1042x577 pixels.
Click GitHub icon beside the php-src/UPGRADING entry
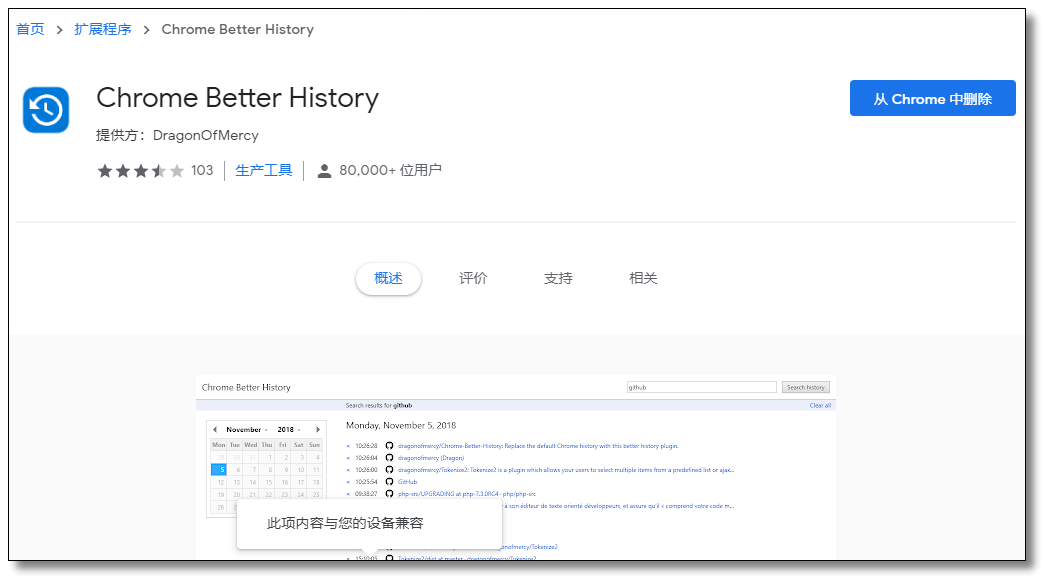pyautogui.click(x=389, y=494)
